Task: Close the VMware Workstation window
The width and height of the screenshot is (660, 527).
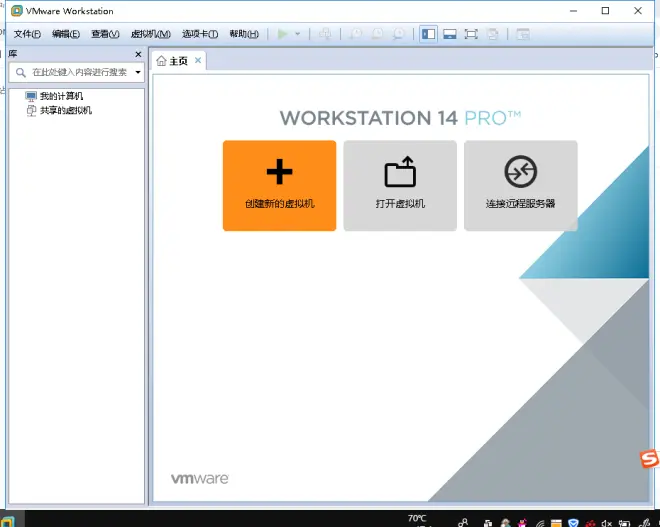Action: point(638,11)
